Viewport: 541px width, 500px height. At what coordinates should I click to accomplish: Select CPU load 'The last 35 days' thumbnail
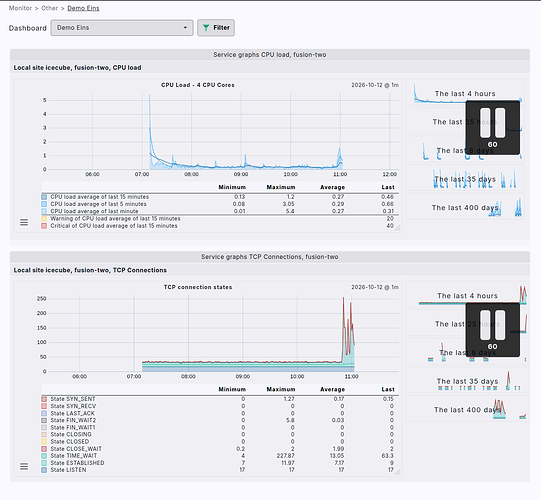465,178
